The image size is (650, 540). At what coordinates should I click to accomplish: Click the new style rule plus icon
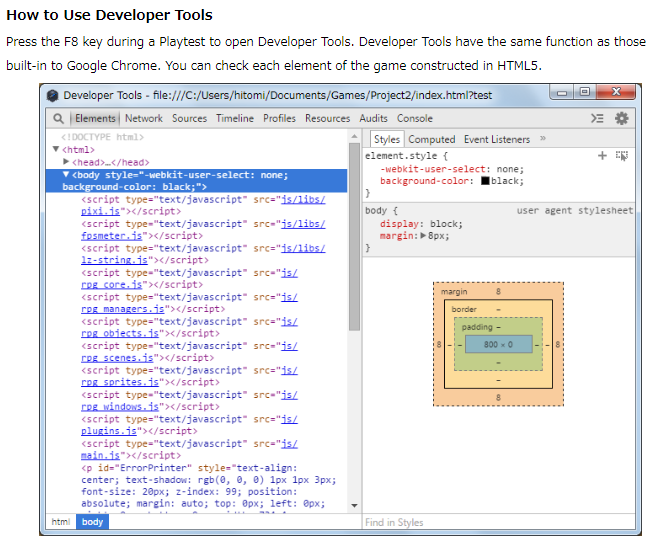(602, 156)
